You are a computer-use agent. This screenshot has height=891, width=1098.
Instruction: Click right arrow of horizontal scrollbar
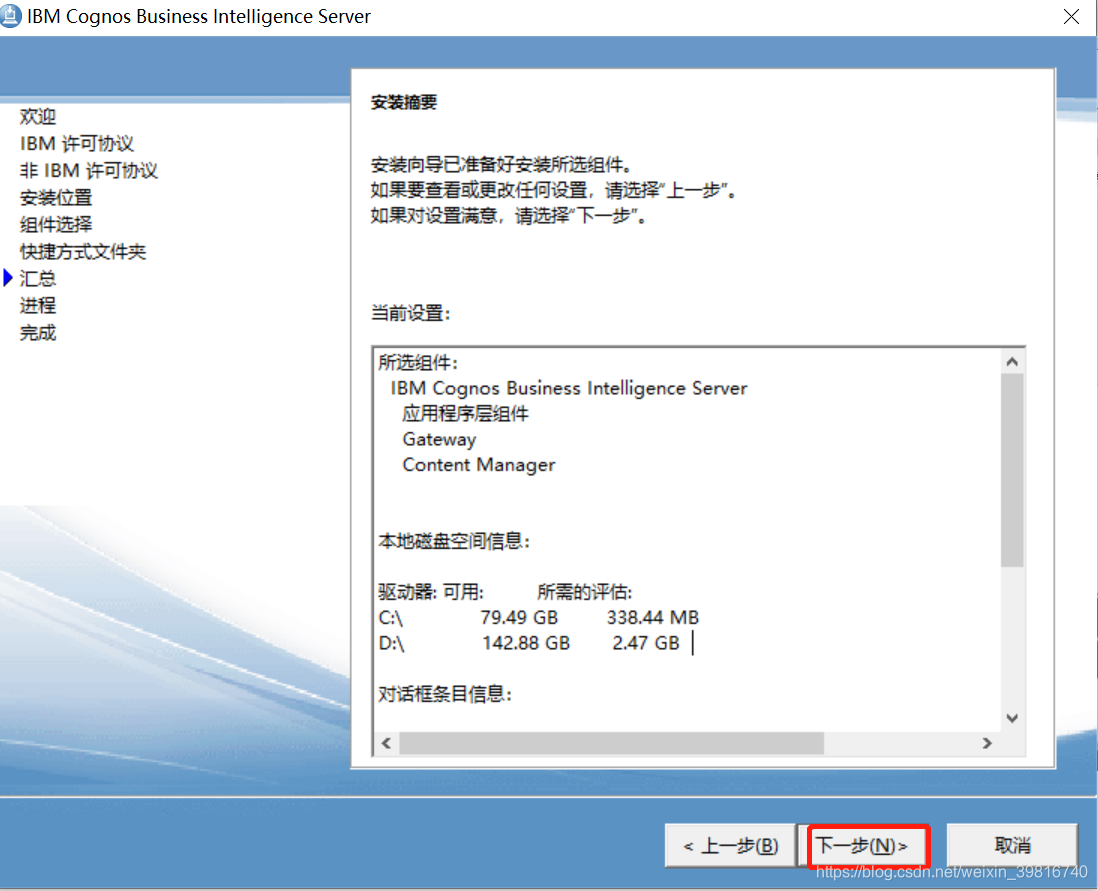(x=987, y=742)
